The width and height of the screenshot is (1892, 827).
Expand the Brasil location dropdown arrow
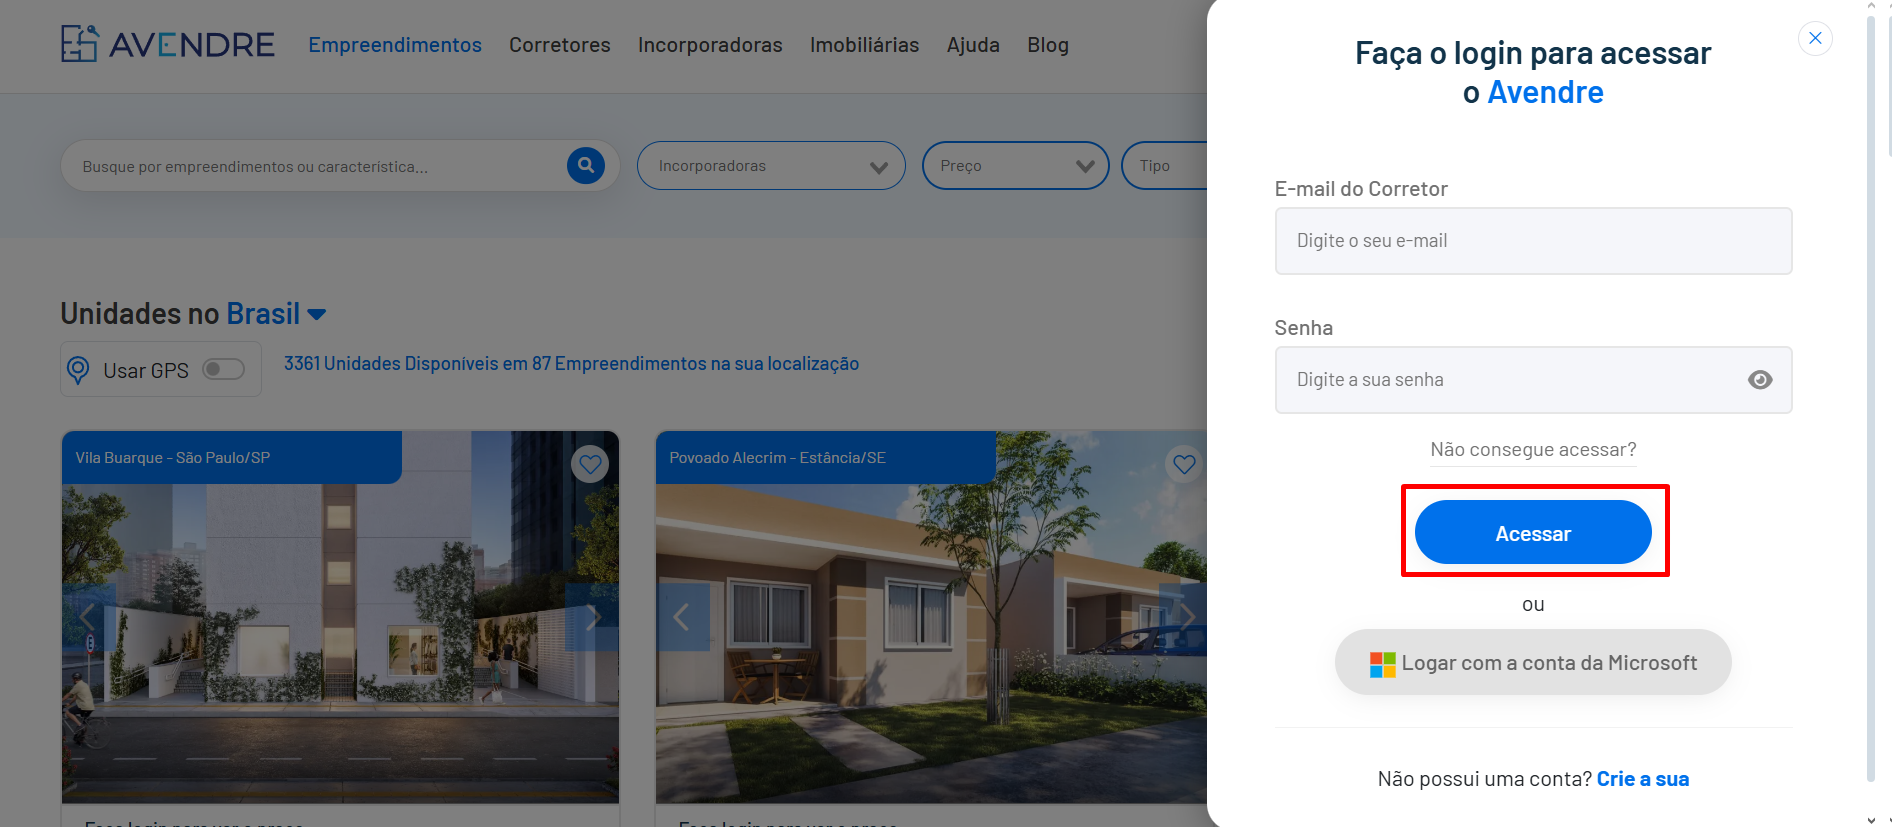(x=317, y=314)
